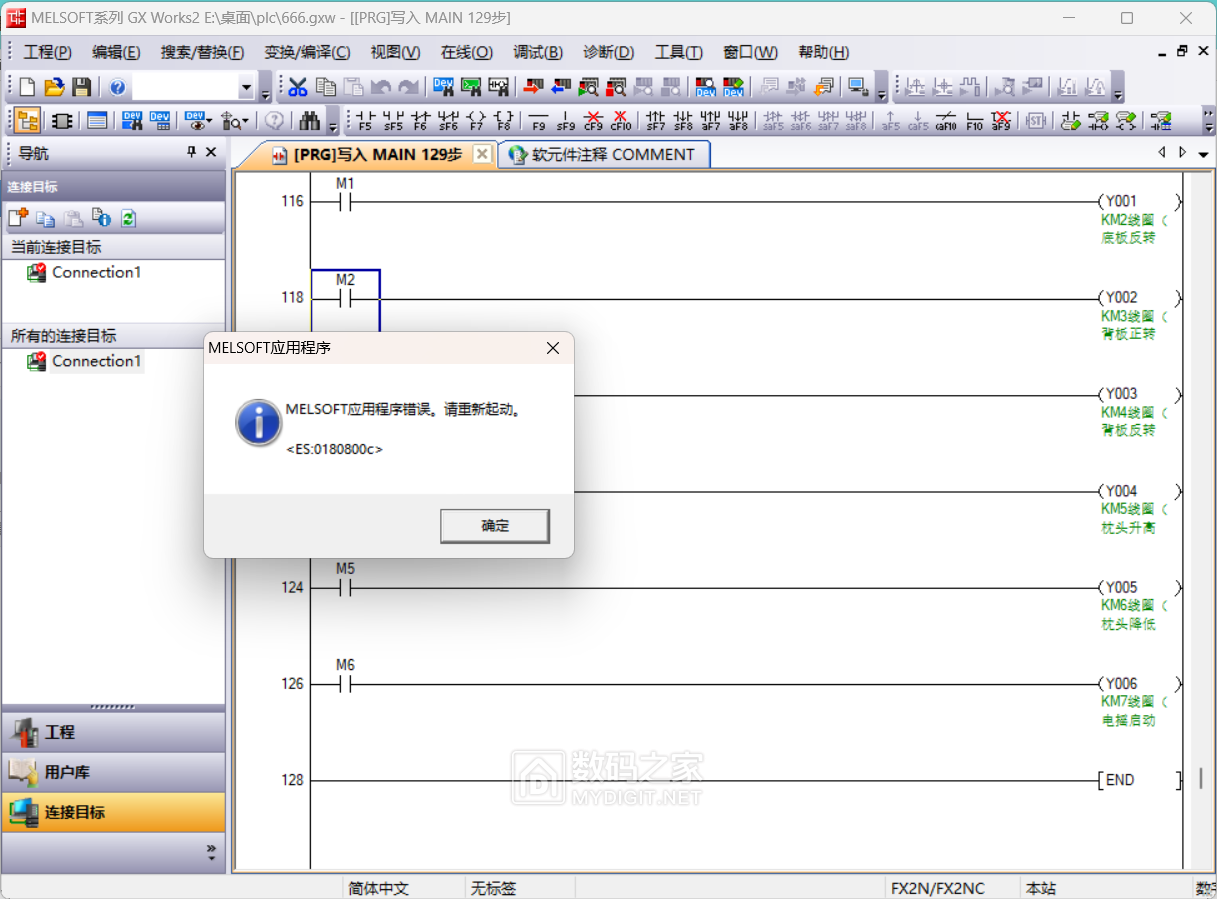Click the Read from PLC icon
This screenshot has height=899, width=1217.
coord(560,87)
